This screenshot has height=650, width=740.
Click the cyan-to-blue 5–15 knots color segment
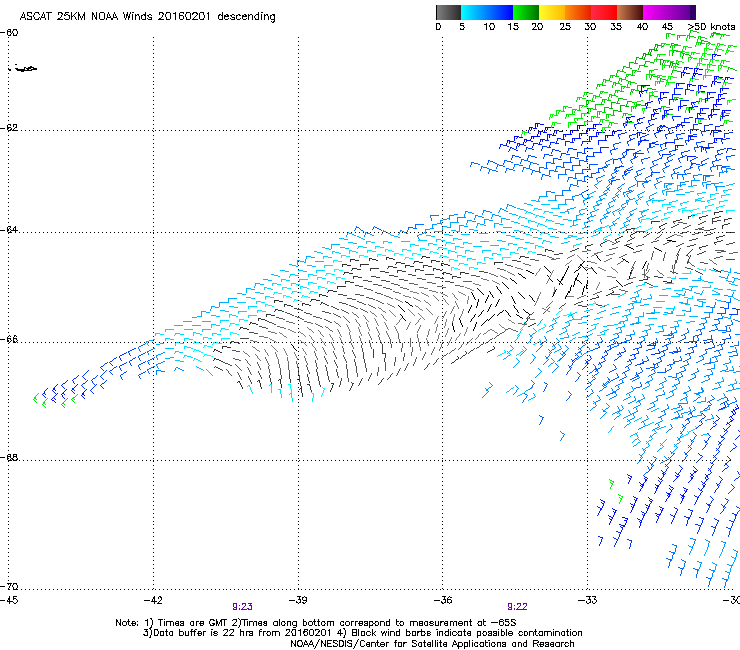487,12
